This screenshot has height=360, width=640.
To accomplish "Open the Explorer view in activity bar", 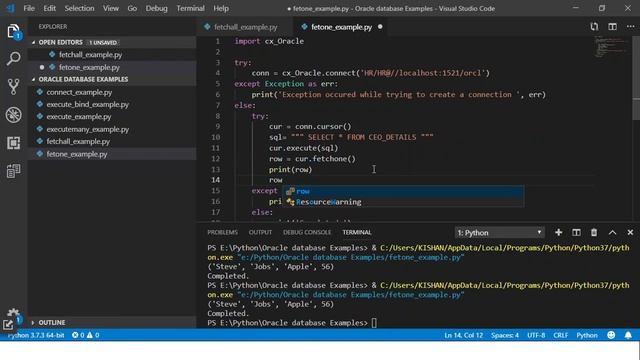I will (x=13, y=31).
